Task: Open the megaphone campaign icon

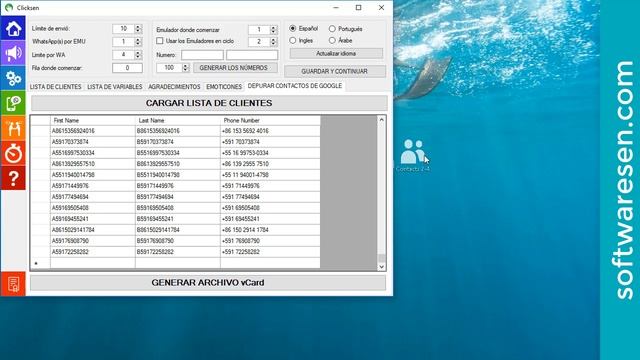Action: pyautogui.click(x=13, y=53)
